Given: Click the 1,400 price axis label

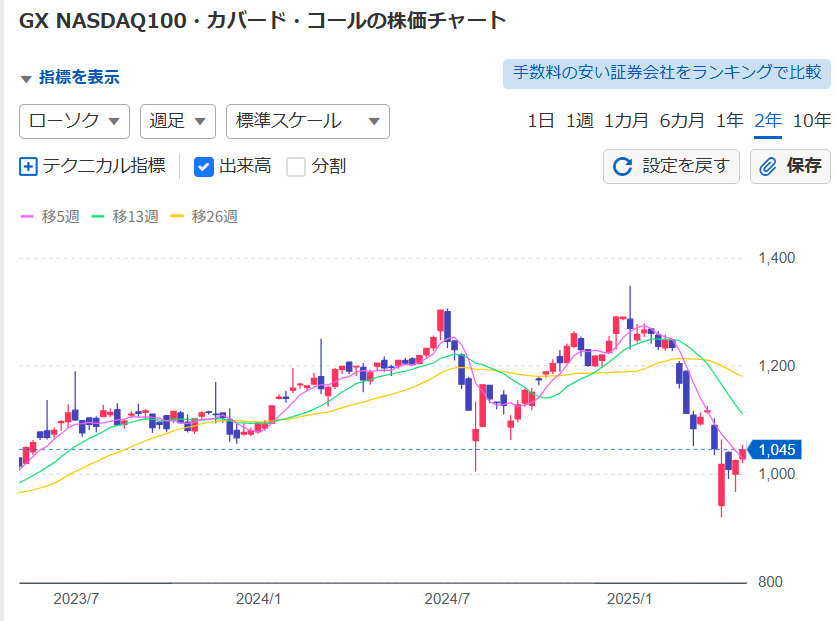Looking at the screenshot, I should (x=777, y=258).
